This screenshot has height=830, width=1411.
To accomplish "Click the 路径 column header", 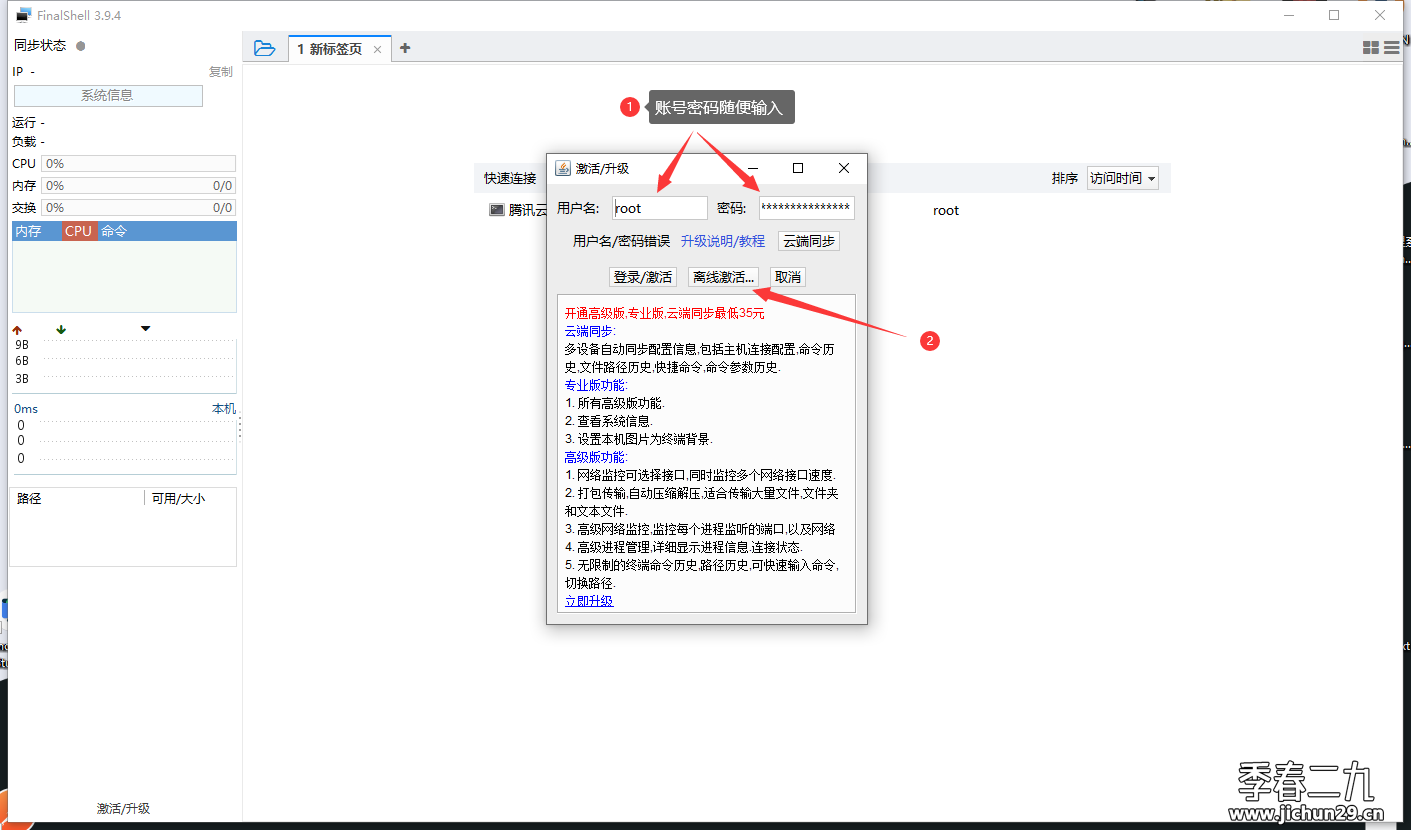I will [77, 498].
